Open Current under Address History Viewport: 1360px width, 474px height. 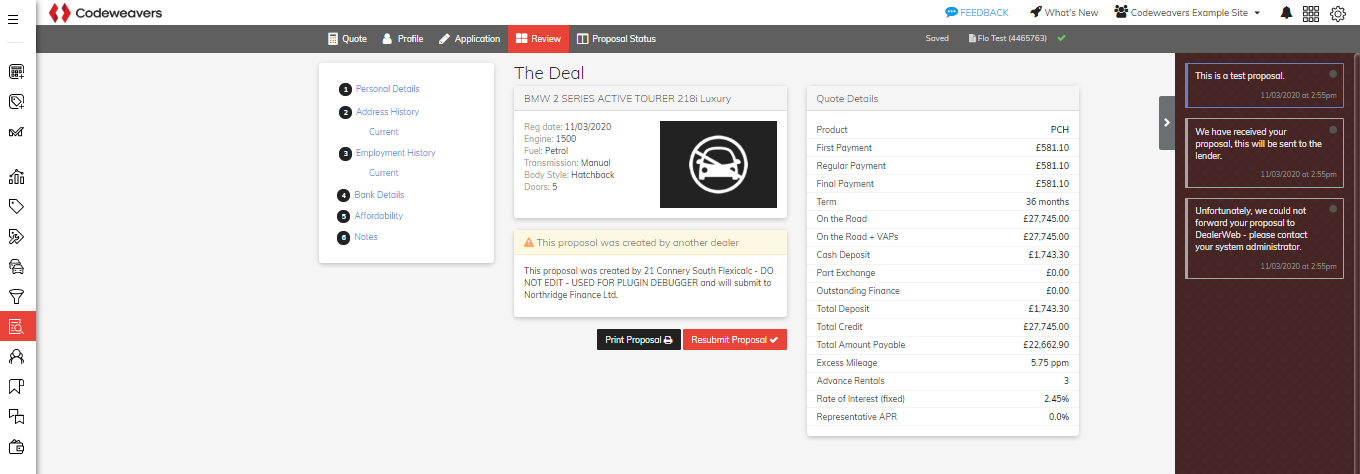[384, 132]
